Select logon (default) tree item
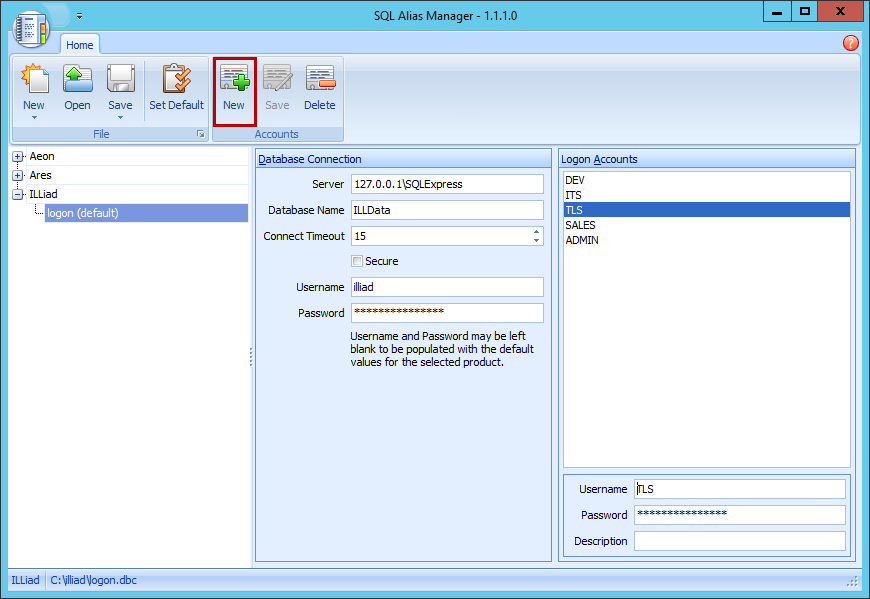870x599 pixels. click(83, 213)
